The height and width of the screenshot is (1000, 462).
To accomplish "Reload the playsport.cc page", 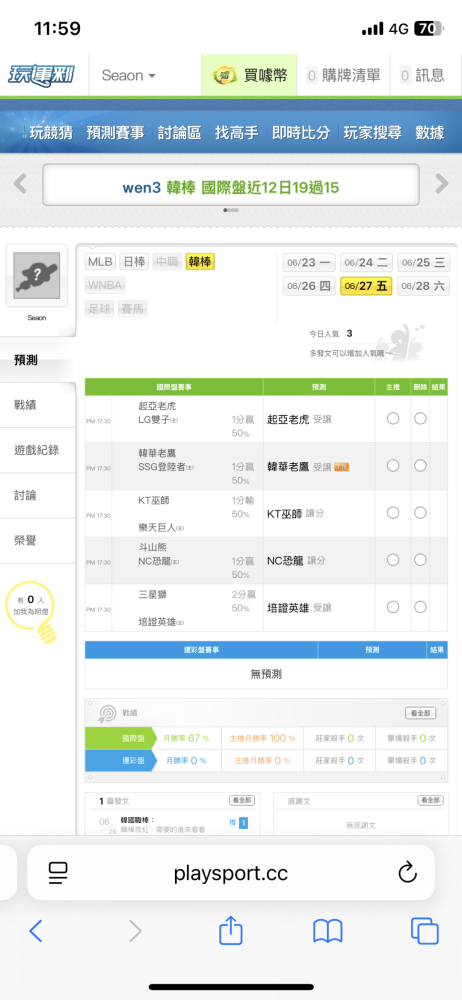I will (x=407, y=872).
